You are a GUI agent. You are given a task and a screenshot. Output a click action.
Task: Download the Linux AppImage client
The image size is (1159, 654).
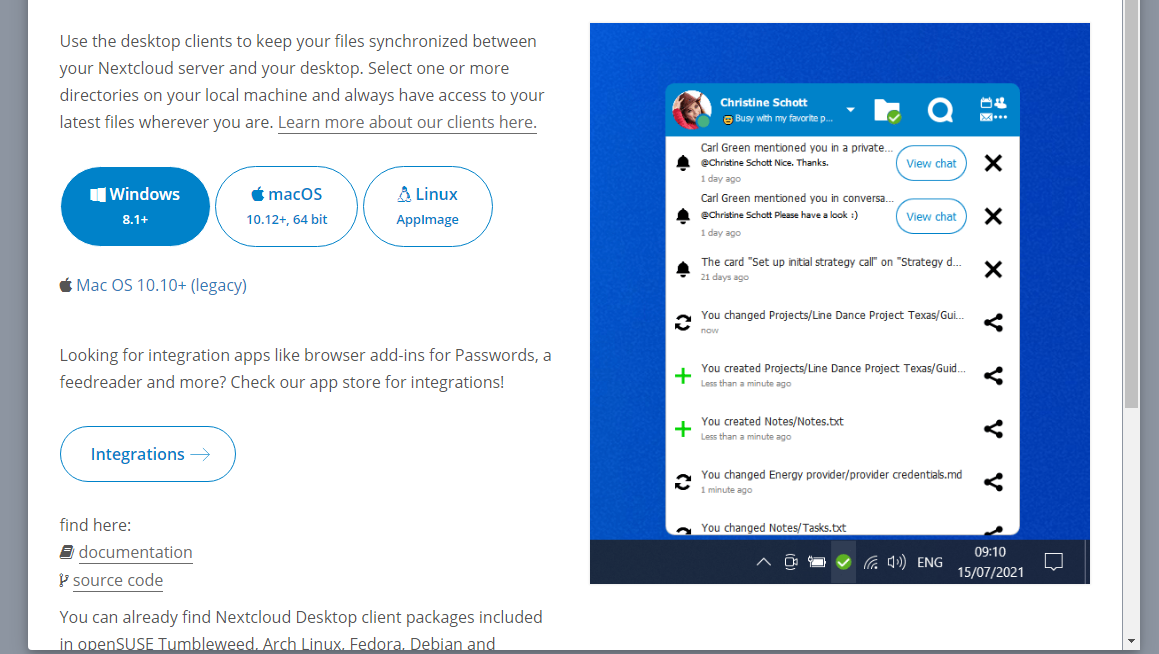428,206
